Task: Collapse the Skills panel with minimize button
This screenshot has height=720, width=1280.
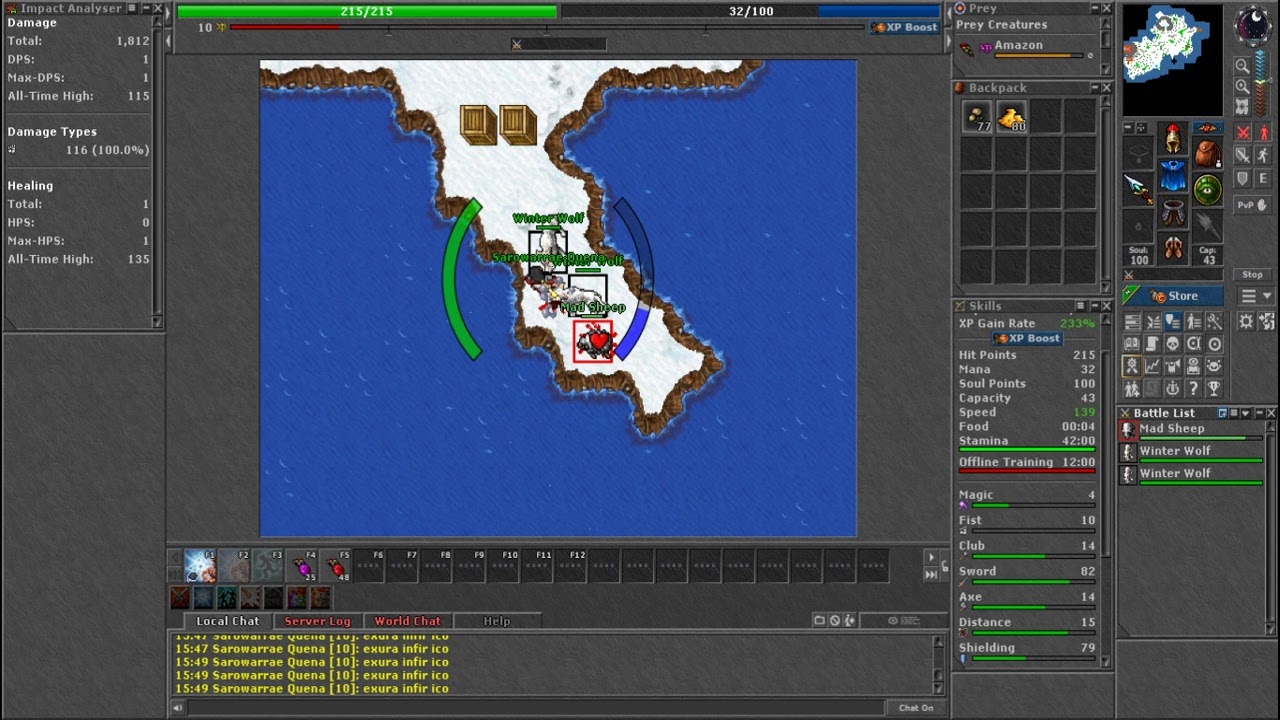Action: pyautogui.click(x=1093, y=306)
